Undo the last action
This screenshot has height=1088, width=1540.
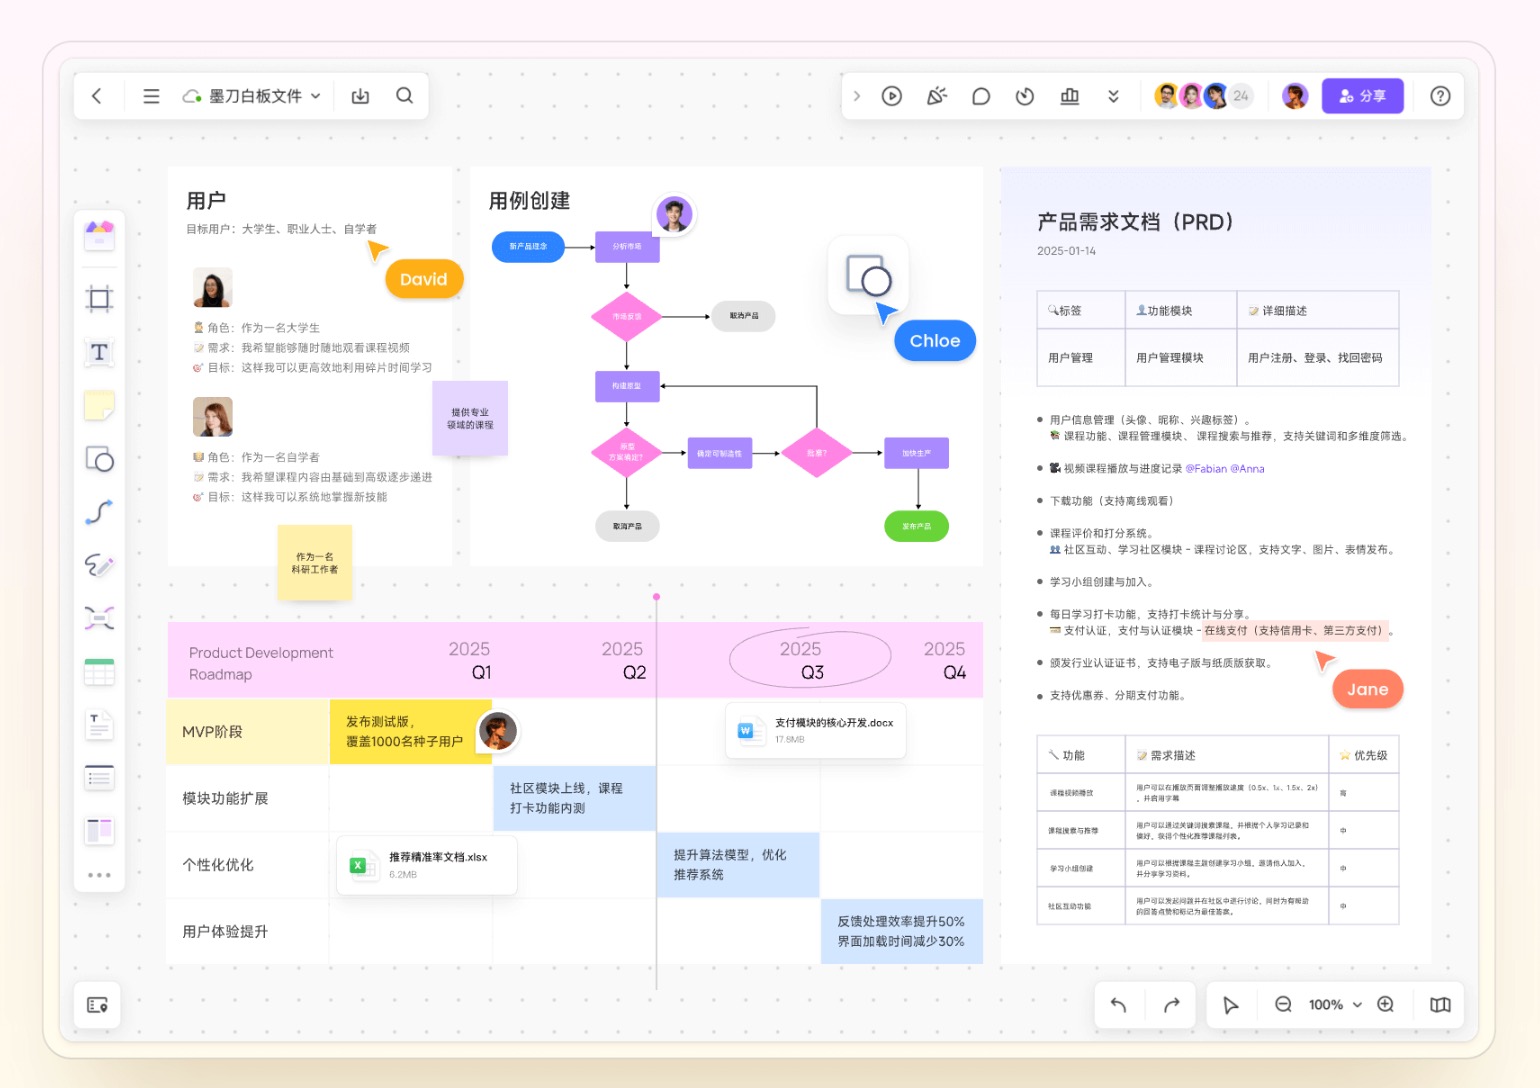[x=1119, y=1005]
